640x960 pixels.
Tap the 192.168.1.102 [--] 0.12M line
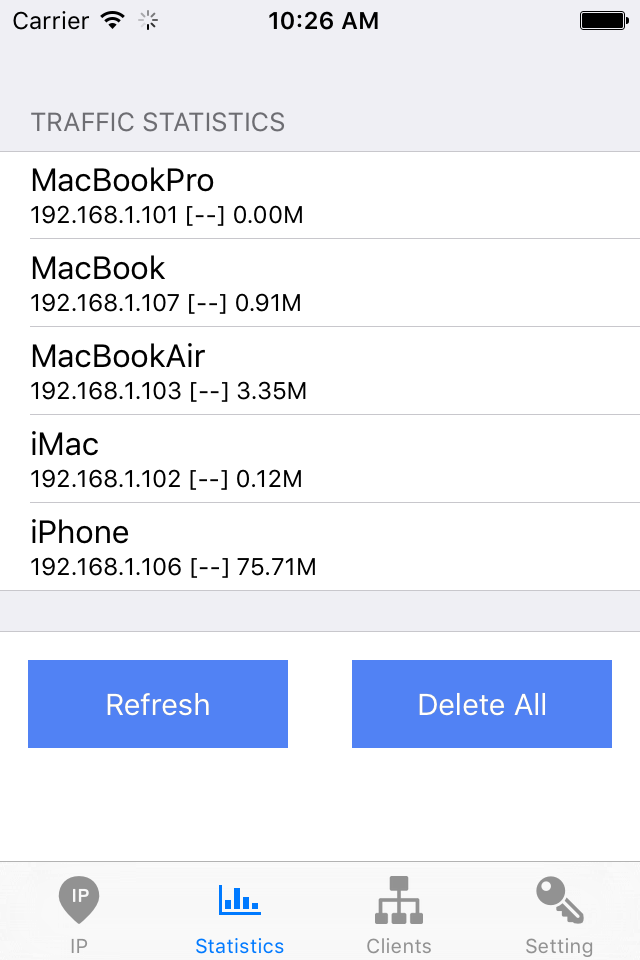167,479
